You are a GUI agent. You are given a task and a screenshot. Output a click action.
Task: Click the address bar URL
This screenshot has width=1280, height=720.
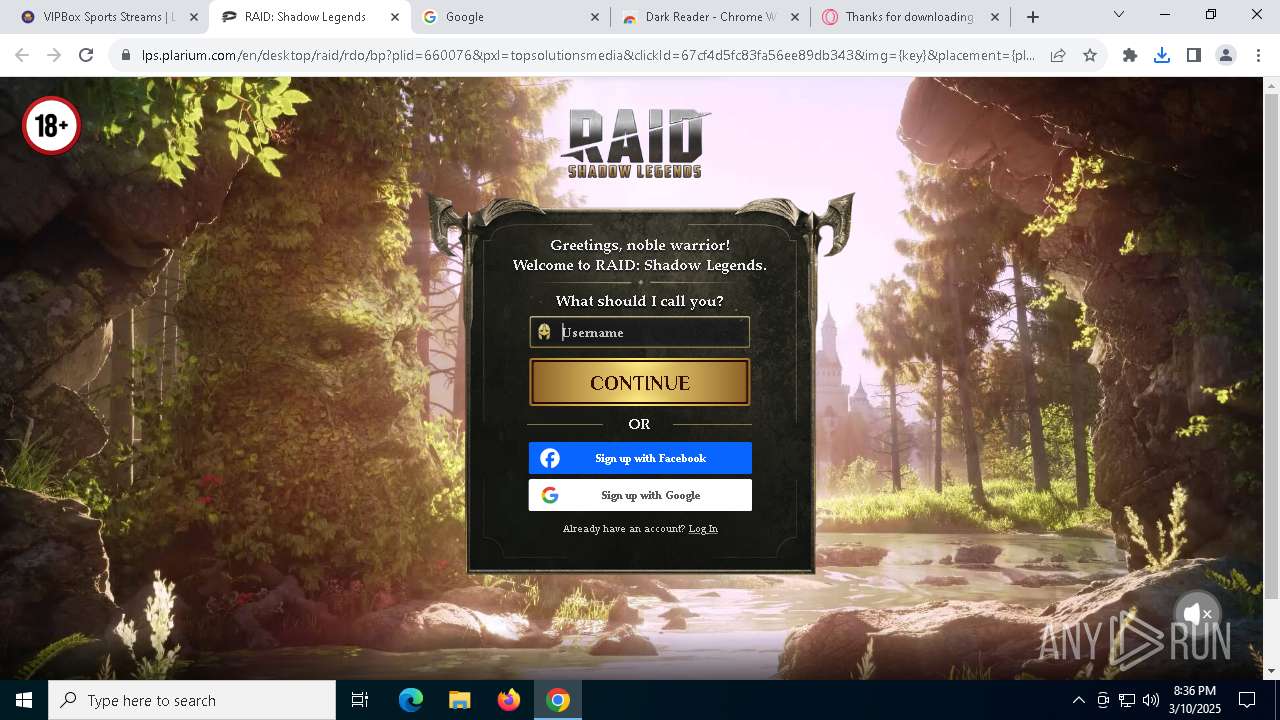coord(588,56)
